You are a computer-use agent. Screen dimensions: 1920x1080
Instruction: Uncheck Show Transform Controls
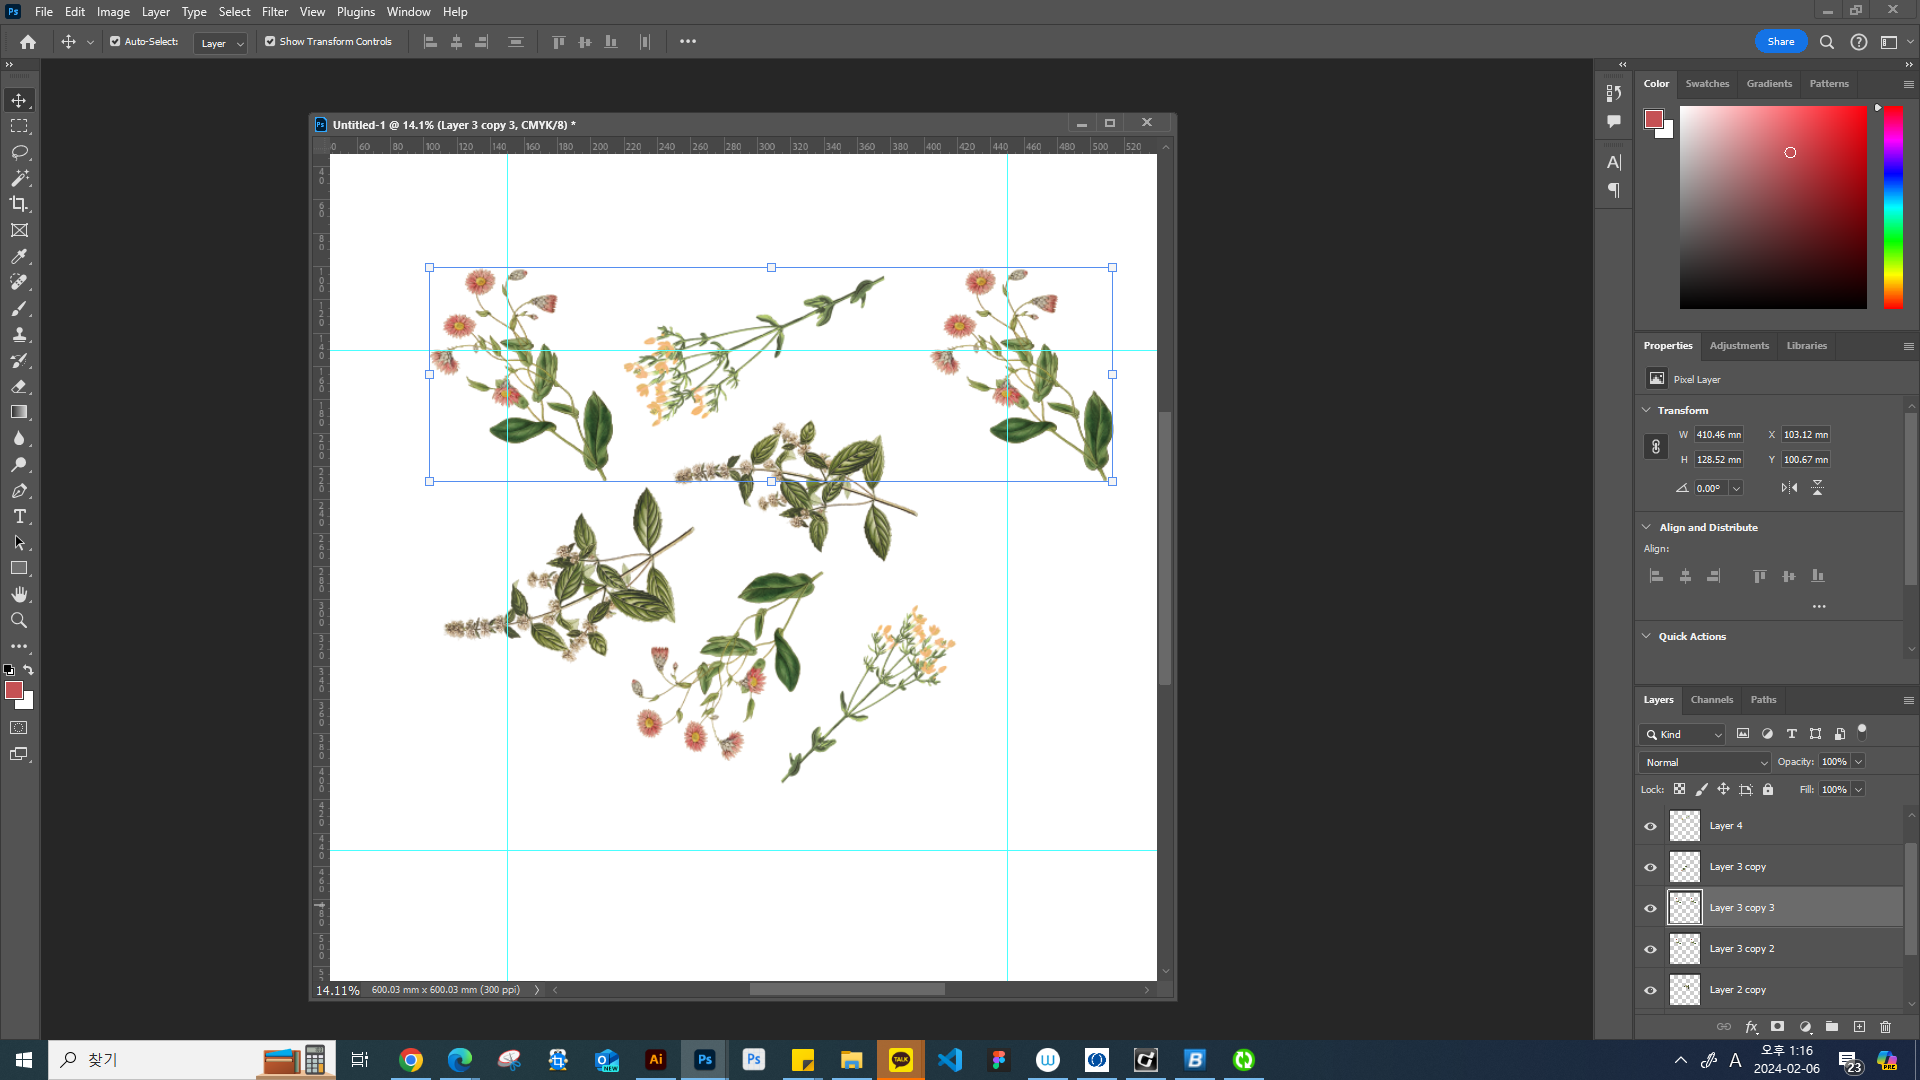270,42
